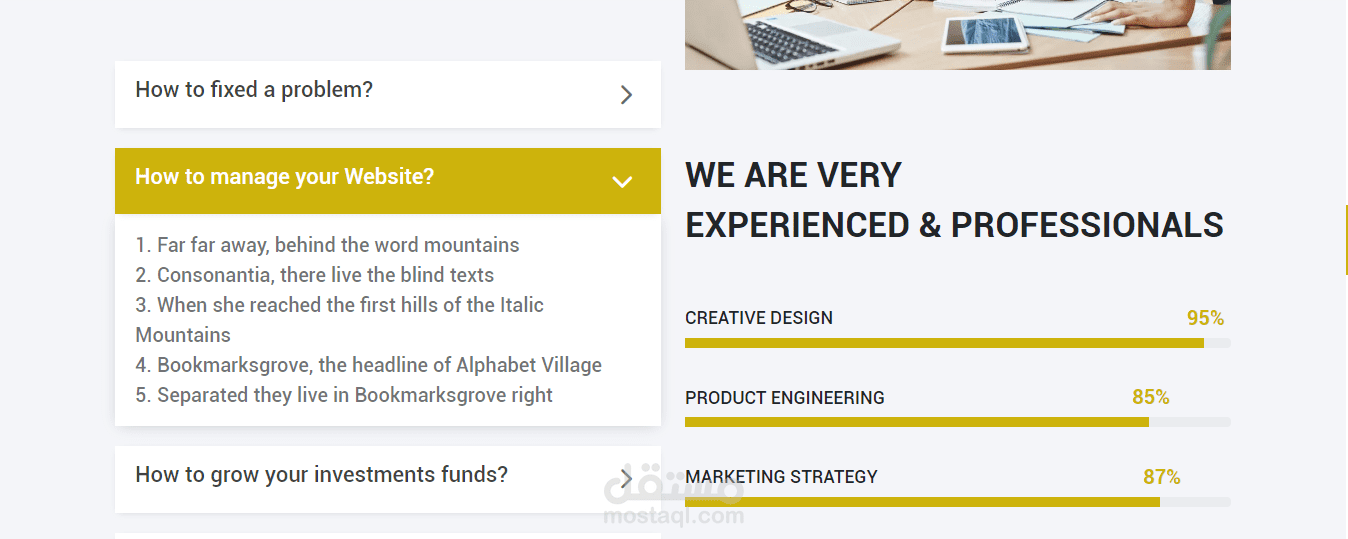Collapse the "How to manage your Website?" header
This screenshot has width=1348, height=539.
click(x=285, y=177)
